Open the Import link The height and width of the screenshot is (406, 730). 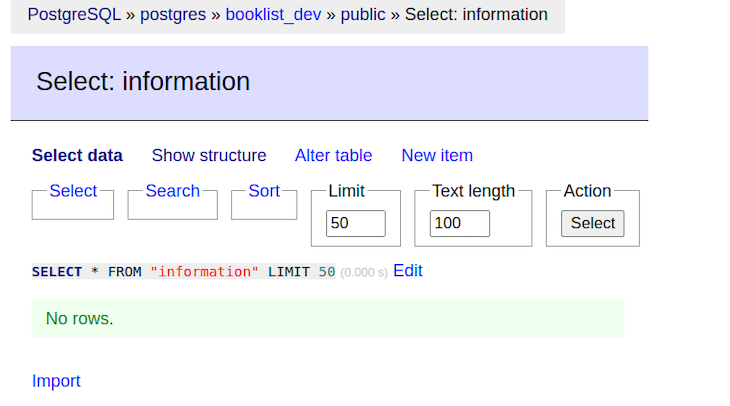[56, 381]
